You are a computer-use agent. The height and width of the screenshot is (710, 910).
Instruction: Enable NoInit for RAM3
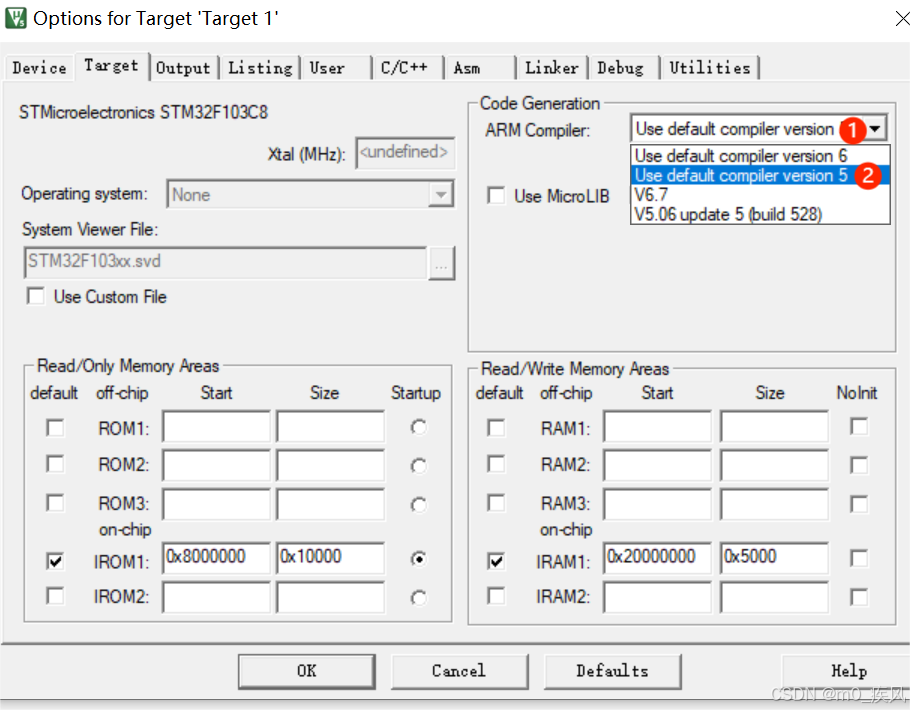[x=859, y=504]
